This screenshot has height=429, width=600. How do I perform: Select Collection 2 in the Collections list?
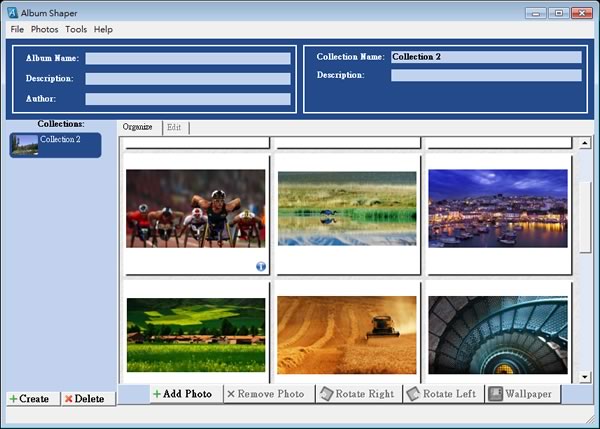coord(55,145)
